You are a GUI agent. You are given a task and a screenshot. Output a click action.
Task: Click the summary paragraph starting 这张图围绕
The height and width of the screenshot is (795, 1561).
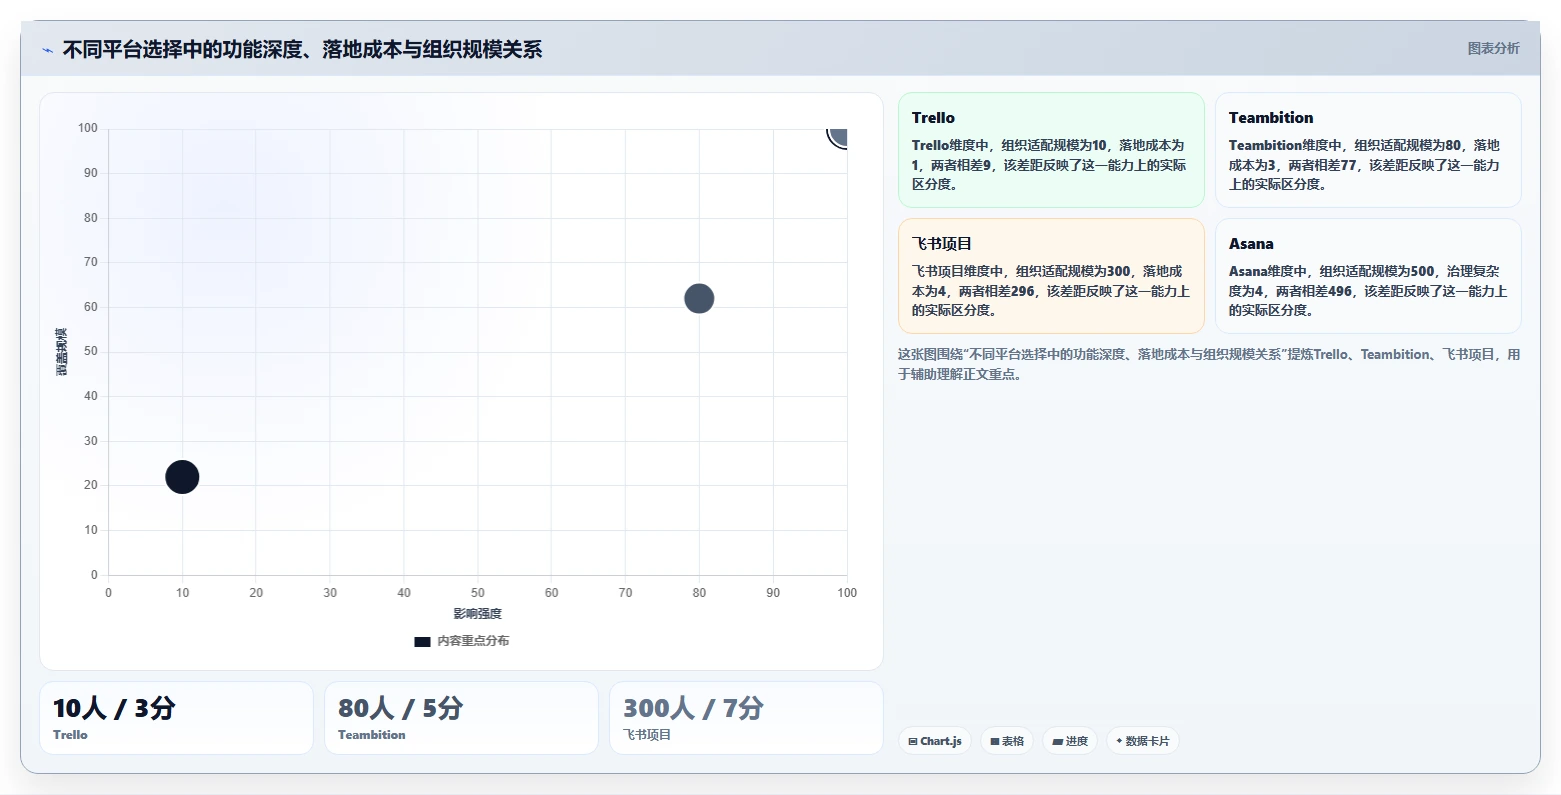(x=1209, y=364)
